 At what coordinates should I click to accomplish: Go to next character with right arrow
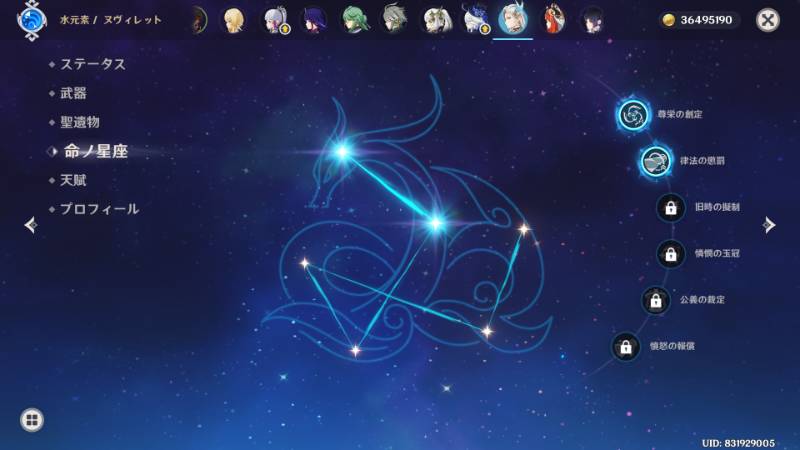[768, 225]
